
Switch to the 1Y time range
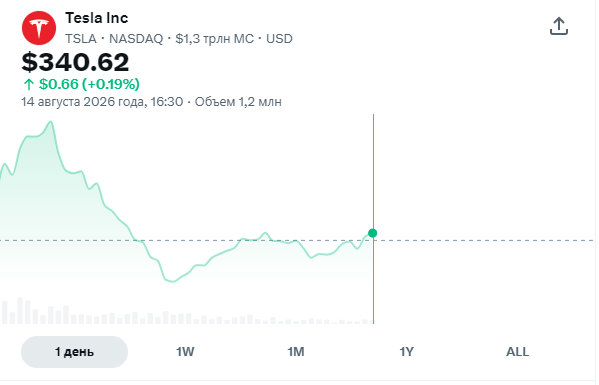[x=408, y=353]
